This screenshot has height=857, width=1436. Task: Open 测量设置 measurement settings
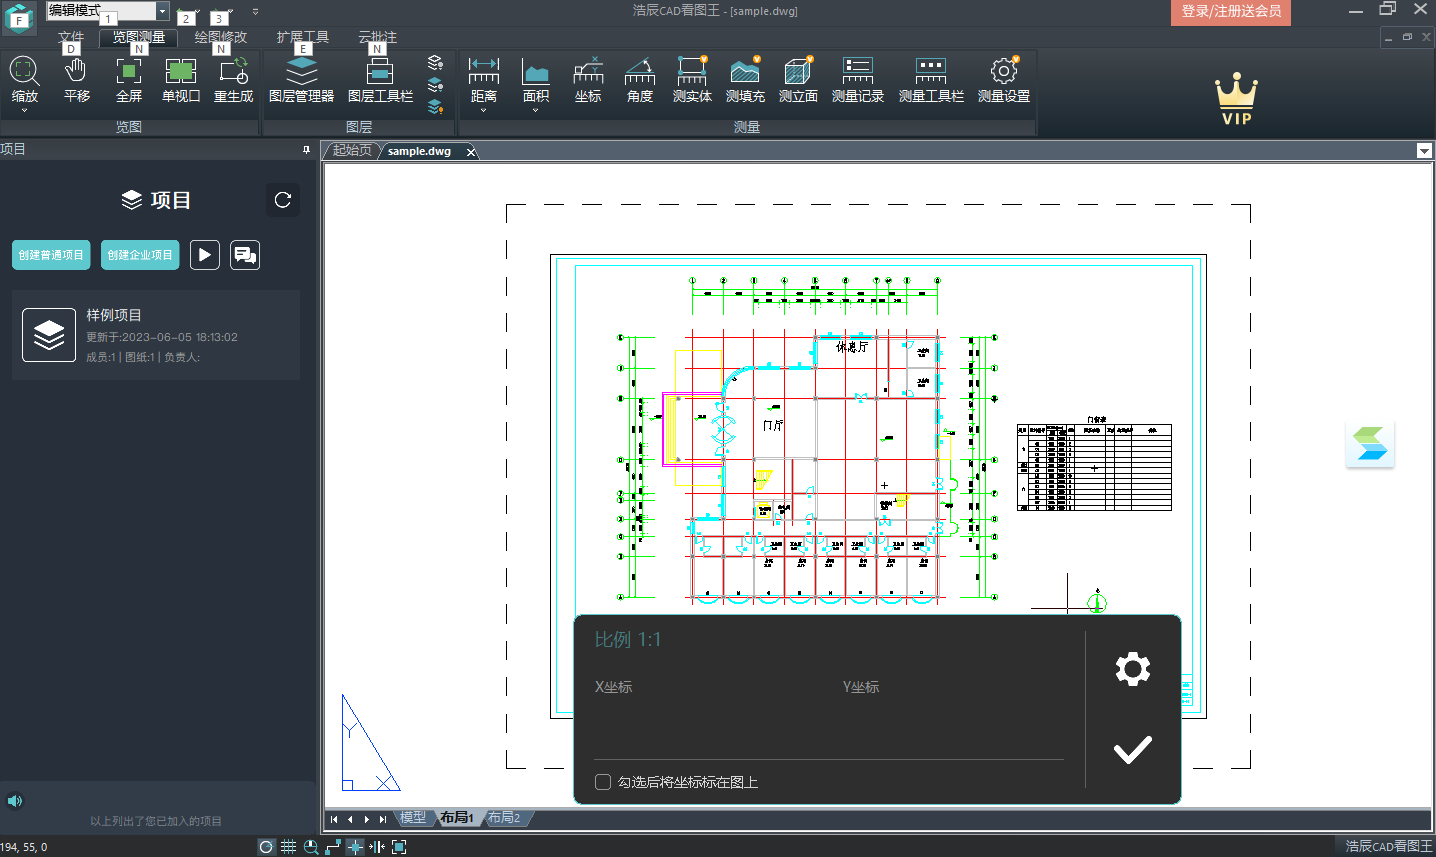click(x=1004, y=80)
